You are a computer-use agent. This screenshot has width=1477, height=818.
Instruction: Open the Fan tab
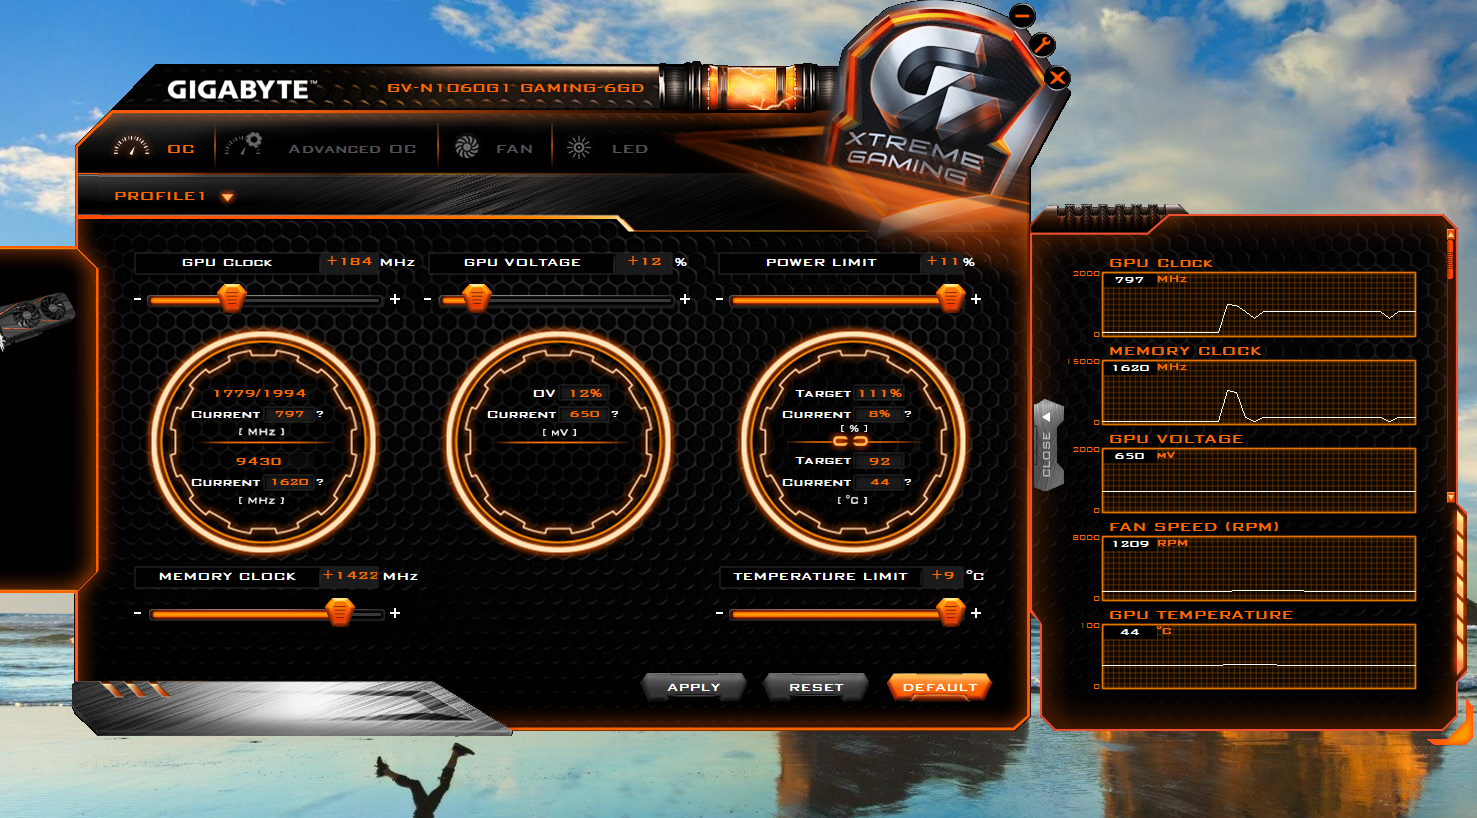pos(514,149)
